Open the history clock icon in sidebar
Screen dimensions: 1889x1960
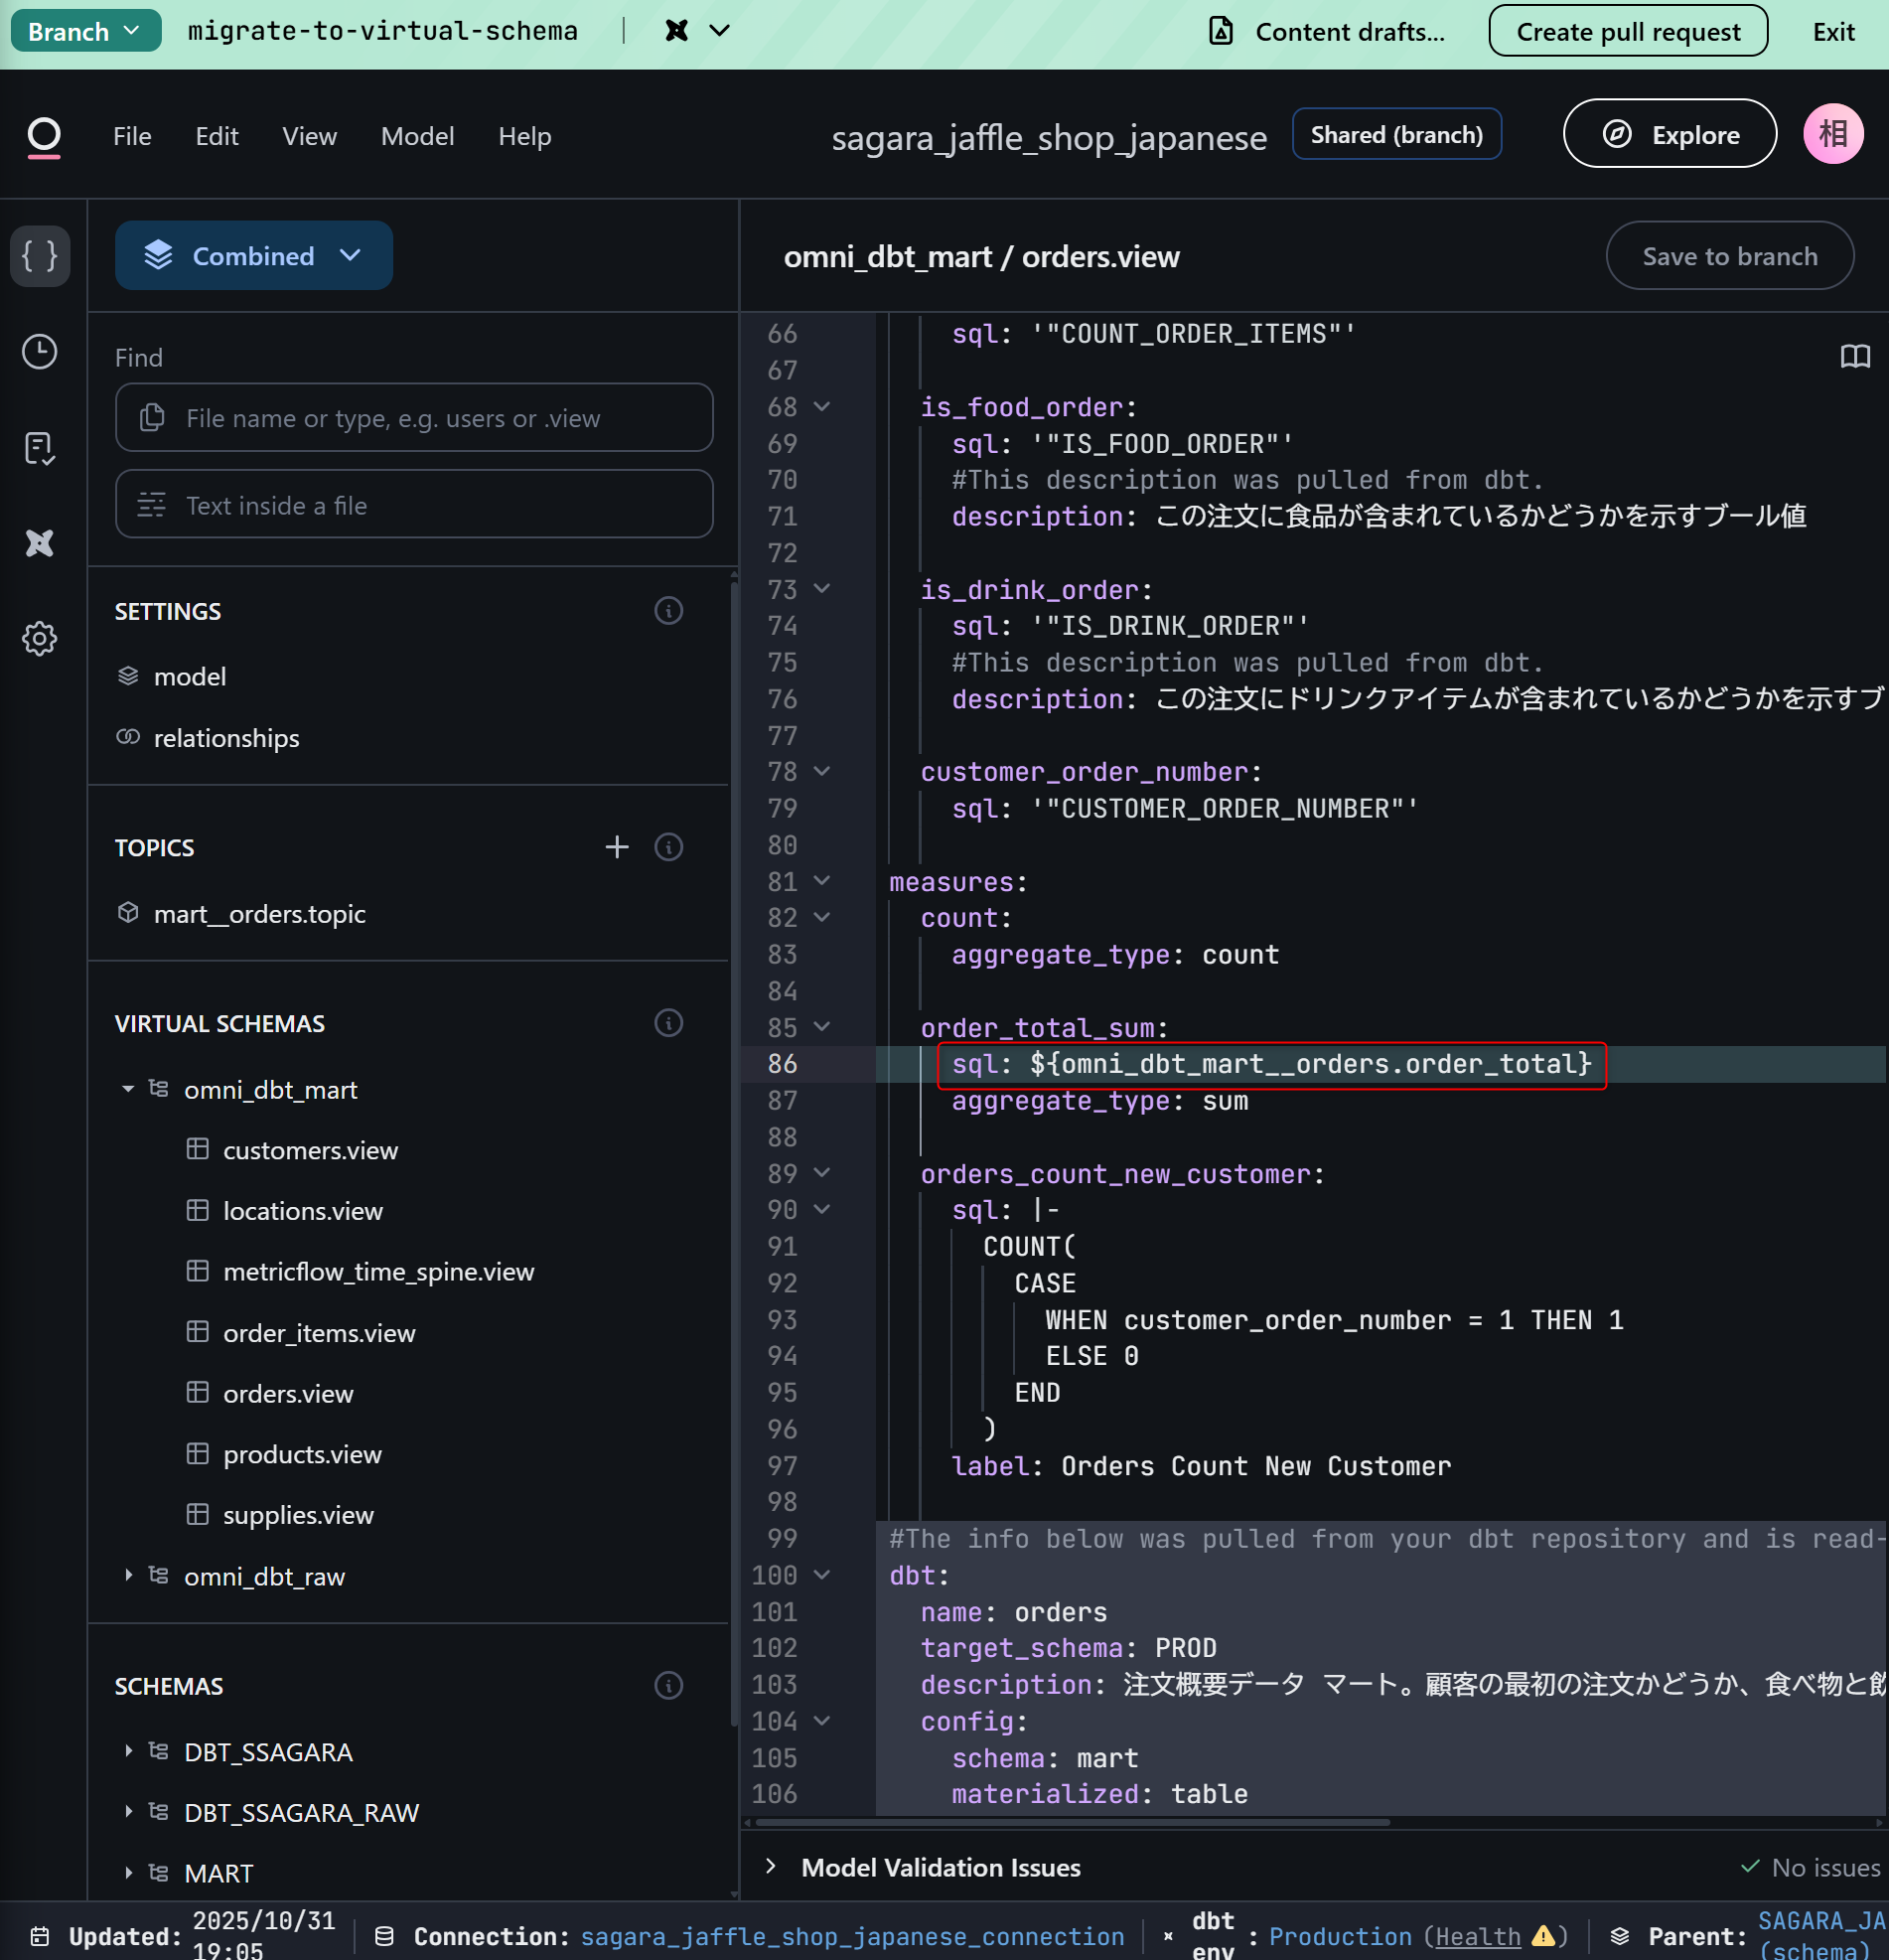point(40,352)
